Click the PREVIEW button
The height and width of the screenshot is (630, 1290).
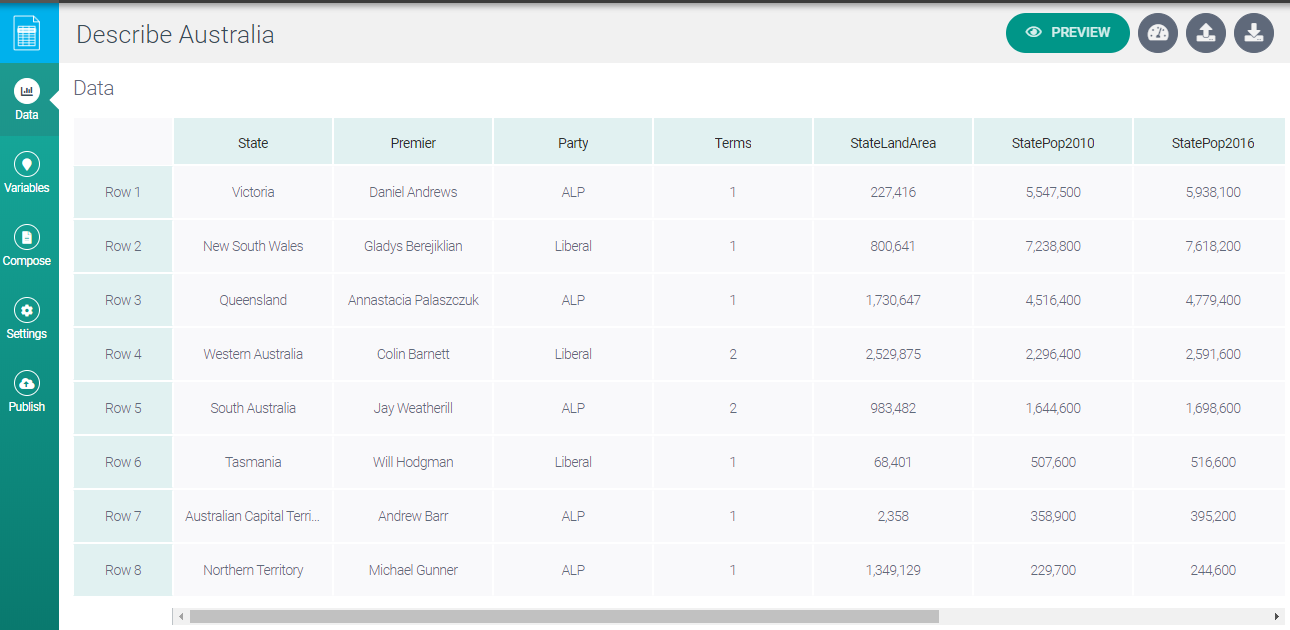1067,33
